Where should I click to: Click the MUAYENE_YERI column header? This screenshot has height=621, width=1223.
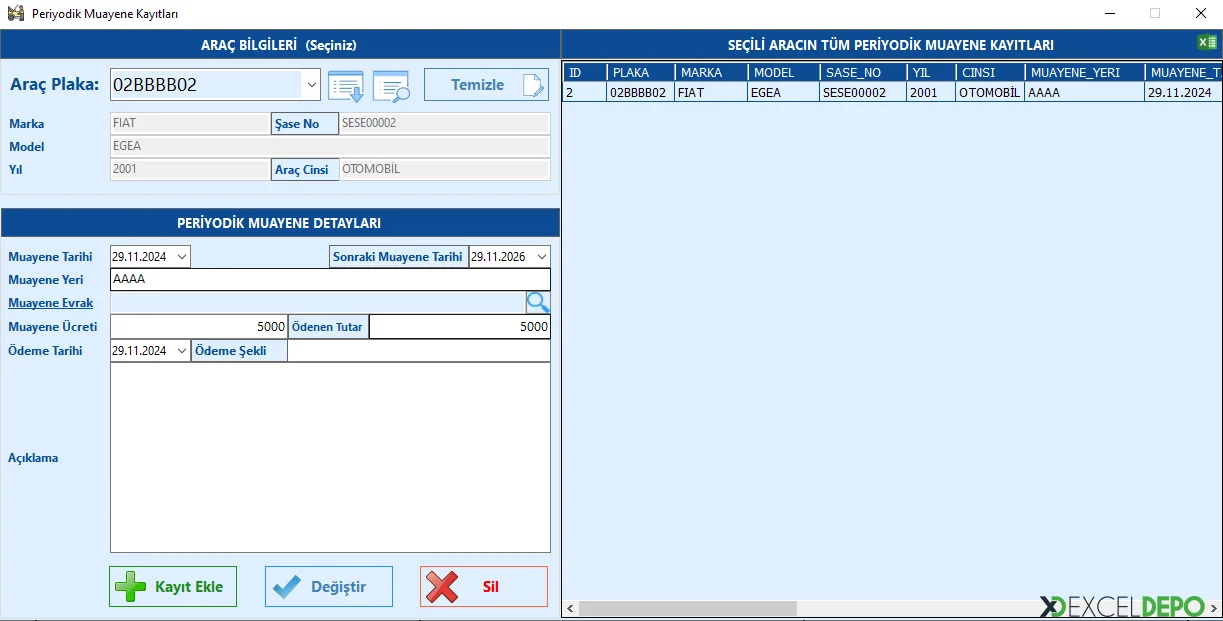click(x=1084, y=73)
